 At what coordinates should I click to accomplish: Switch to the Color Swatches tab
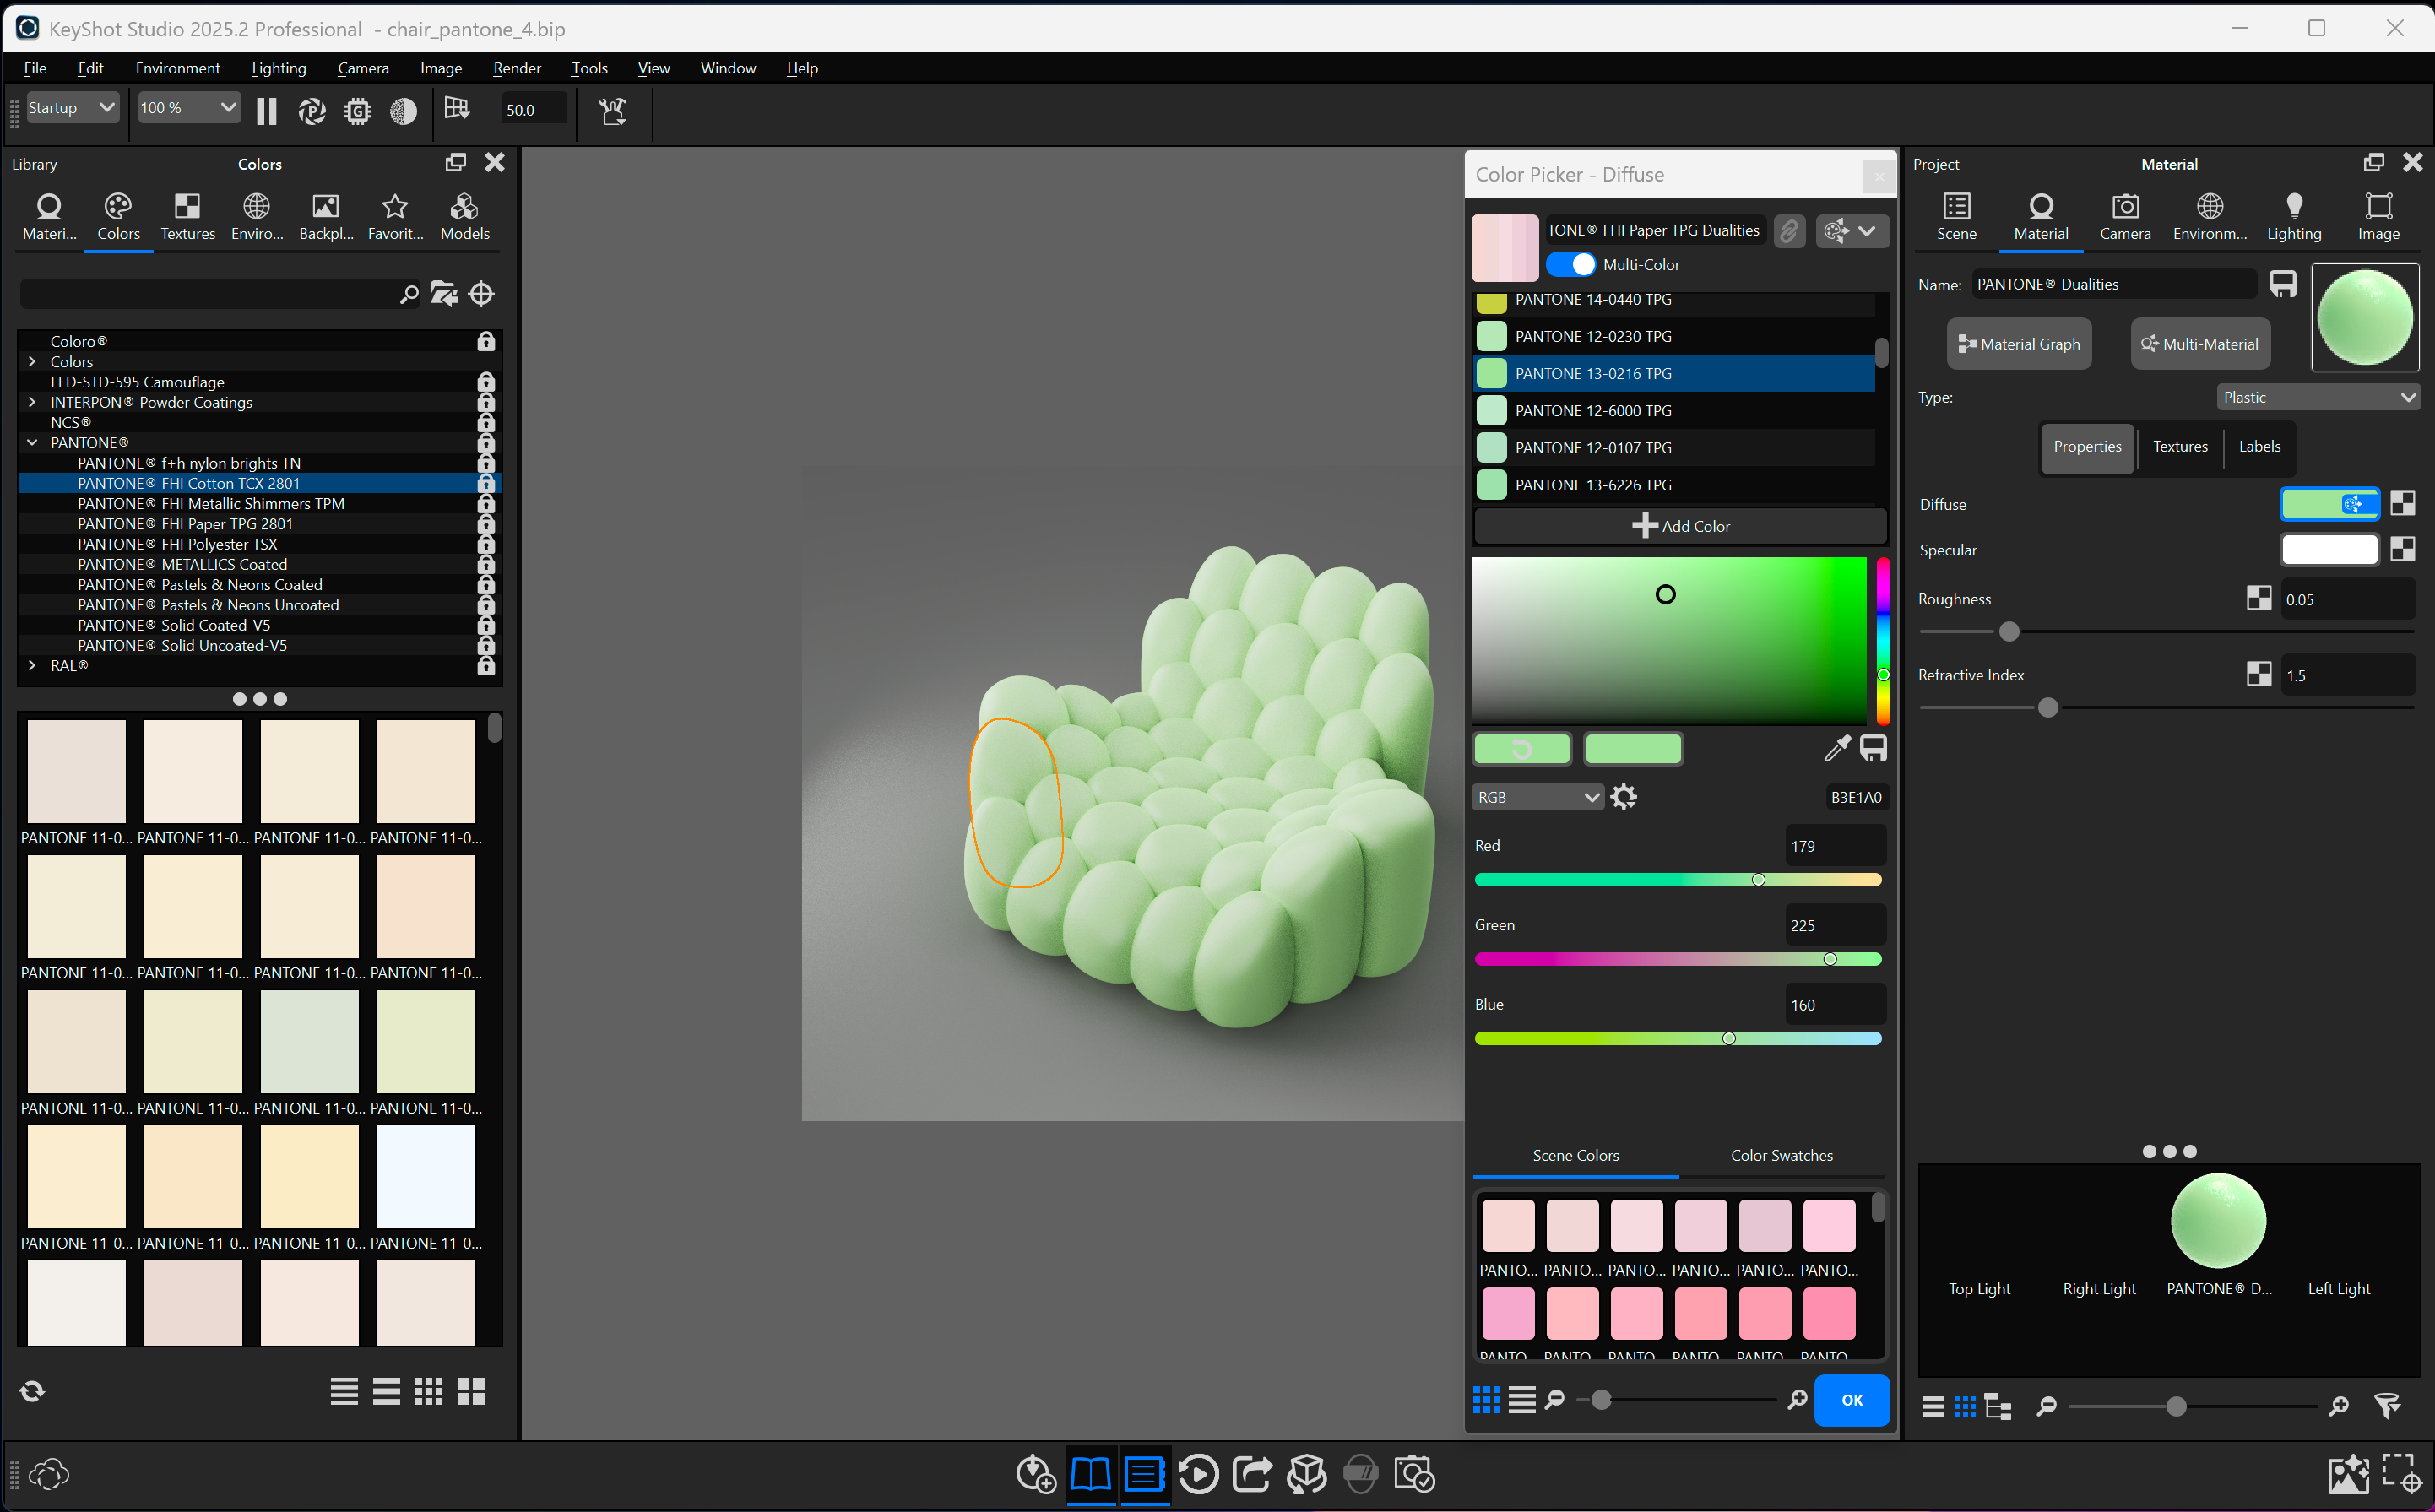(x=1782, y=1156)
